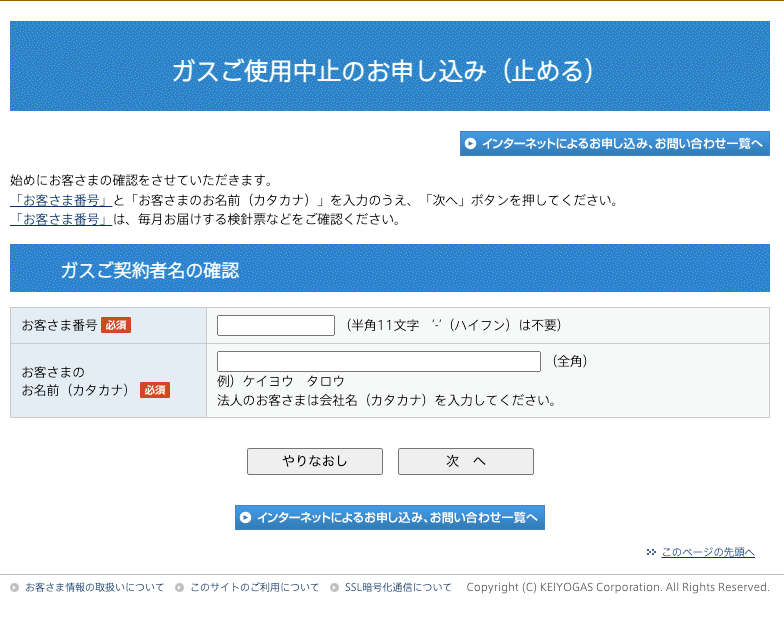Click the （全角） hint beside the name field
The width and height of the screenshot is (784, 619).
click(x=570, y=361)
